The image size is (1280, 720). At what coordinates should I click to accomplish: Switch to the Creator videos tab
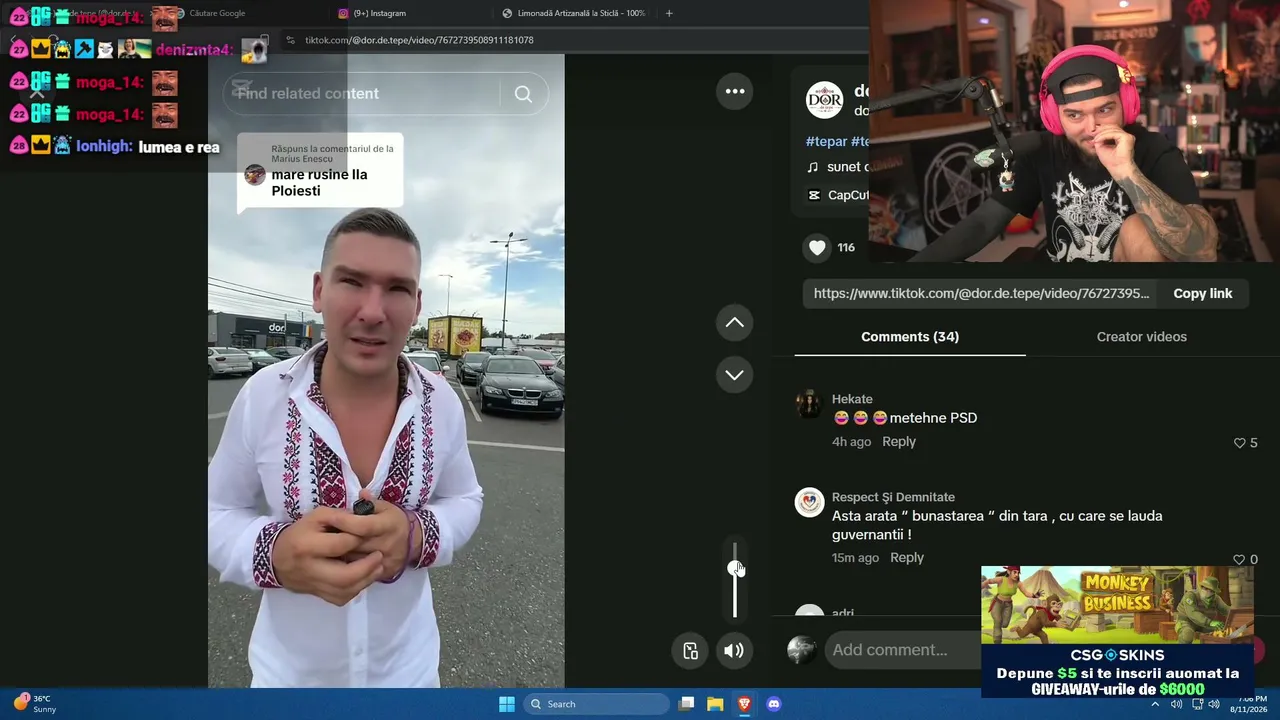point(1142,337)
